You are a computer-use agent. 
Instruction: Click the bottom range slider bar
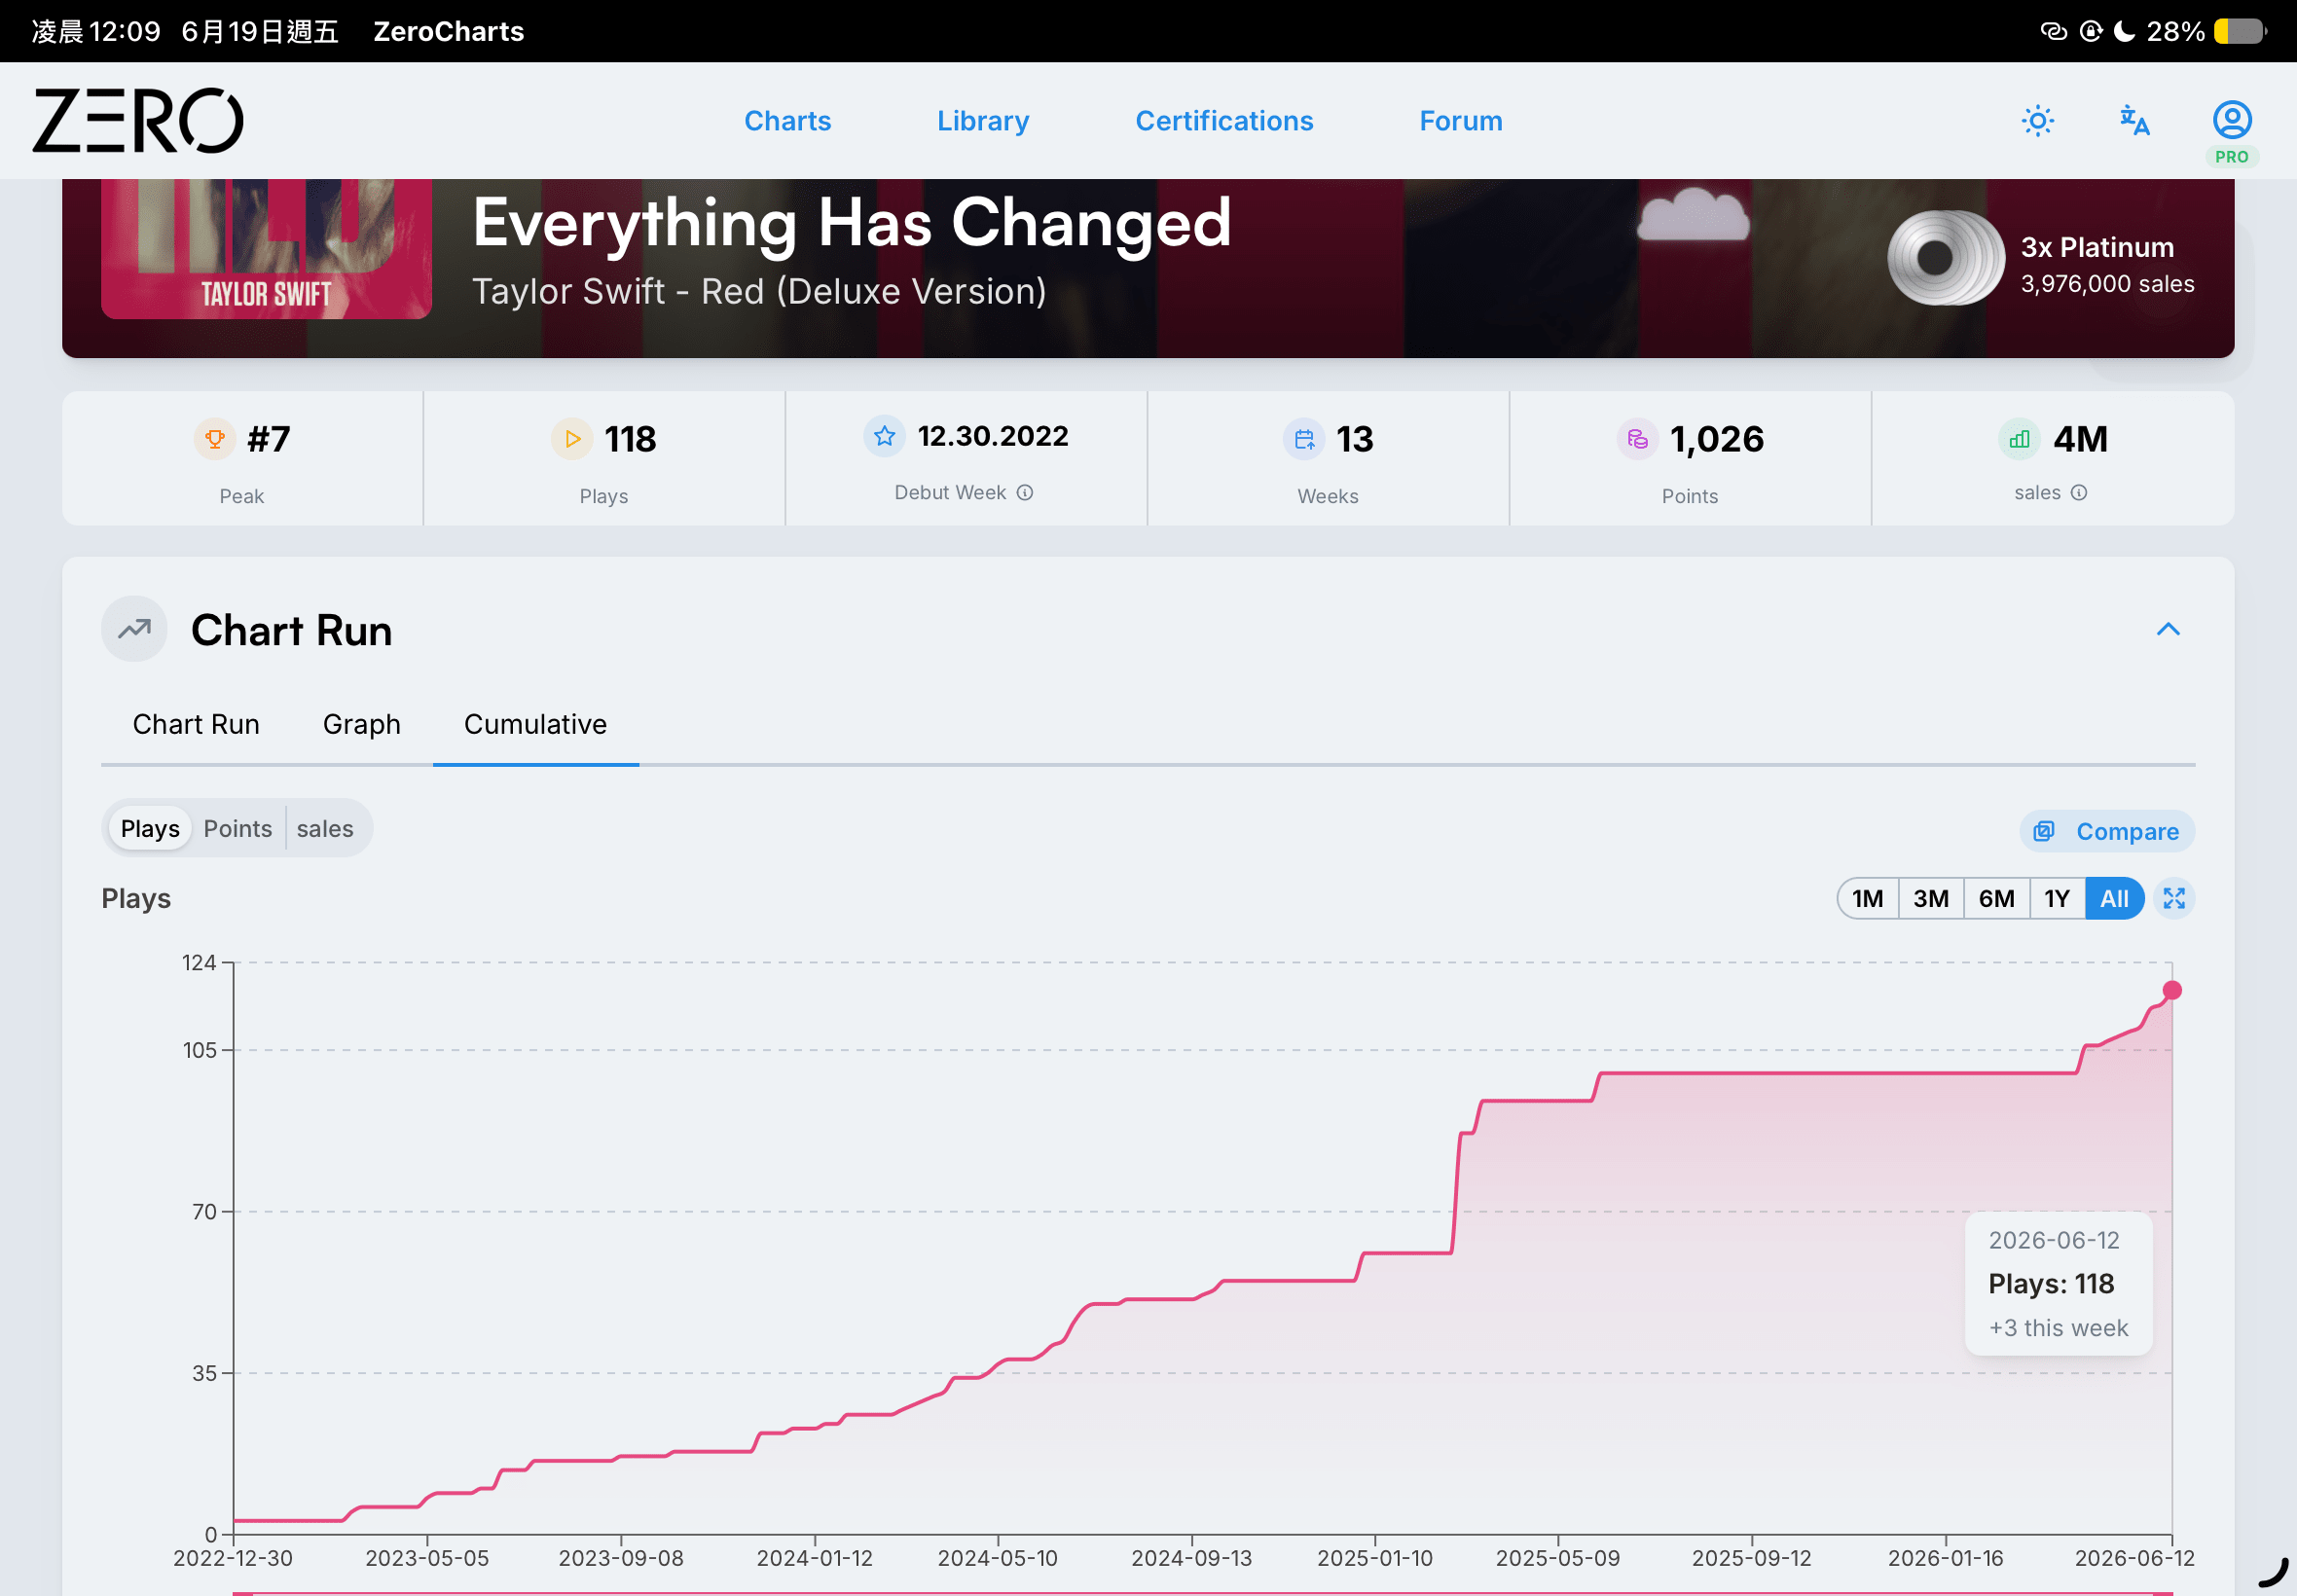(1203, 1592)
